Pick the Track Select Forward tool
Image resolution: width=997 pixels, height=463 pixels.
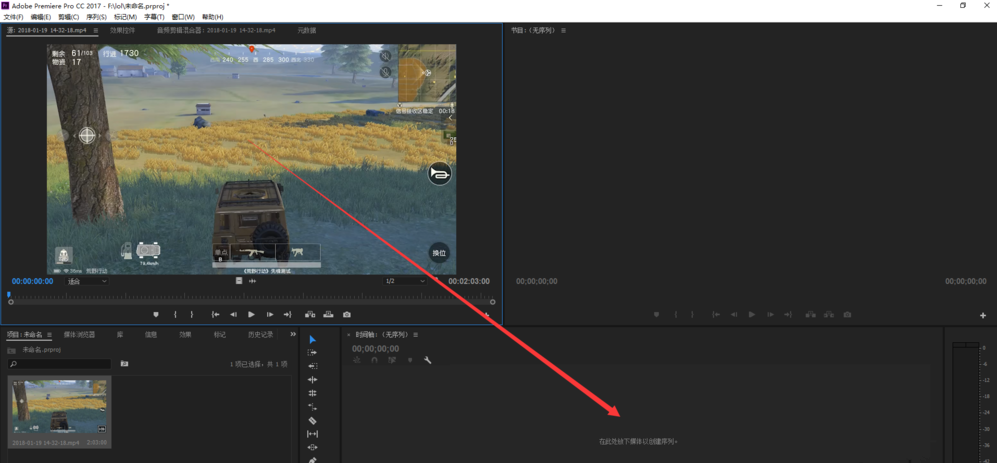pyautogui.click(x=312, y=353)
